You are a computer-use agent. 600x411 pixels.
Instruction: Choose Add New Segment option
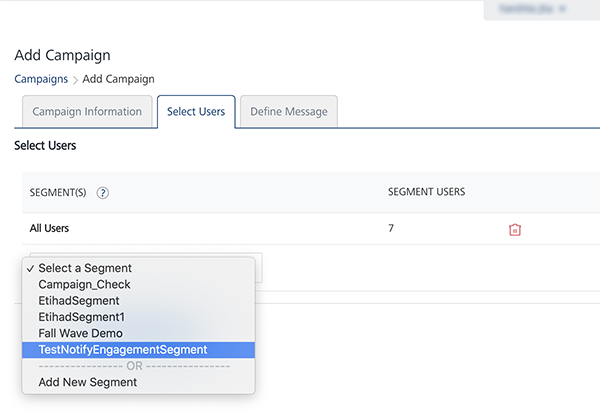(88, 382)
